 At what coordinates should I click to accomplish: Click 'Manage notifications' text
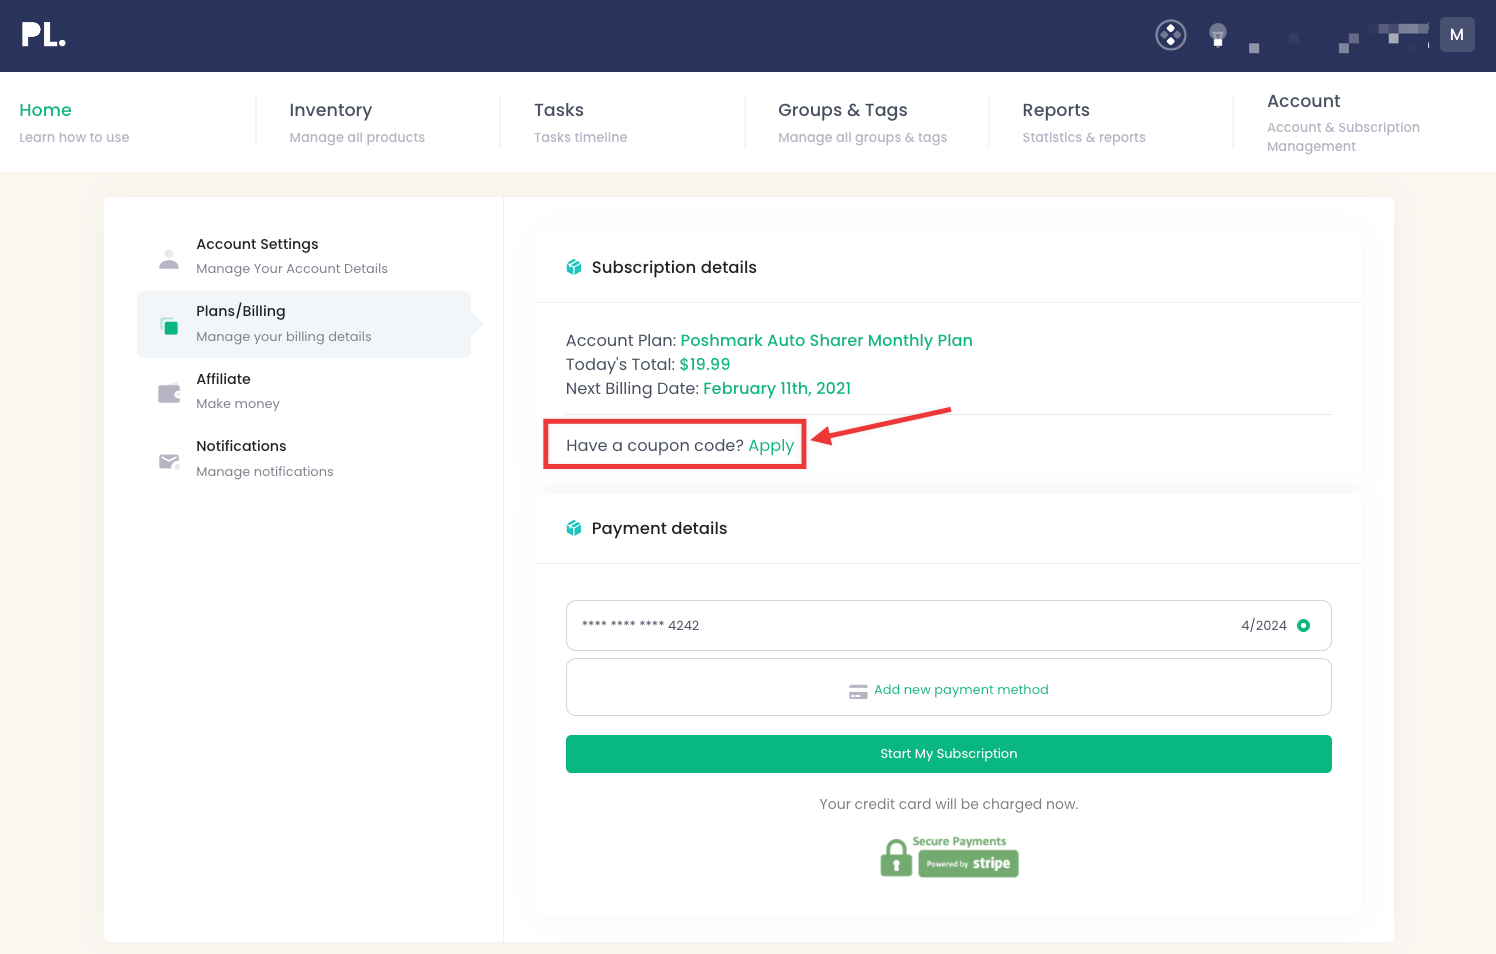(x=265, y=472)
